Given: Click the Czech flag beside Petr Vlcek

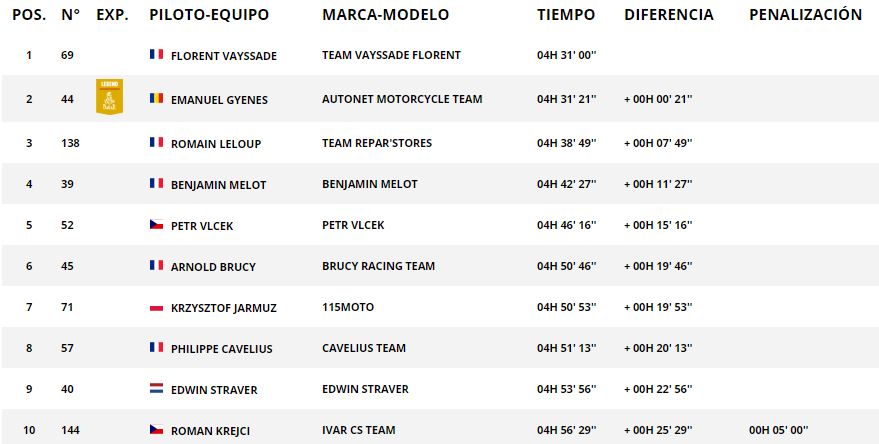Looking at the screenshot, I should pyautogui.click(x=156, y=225).
